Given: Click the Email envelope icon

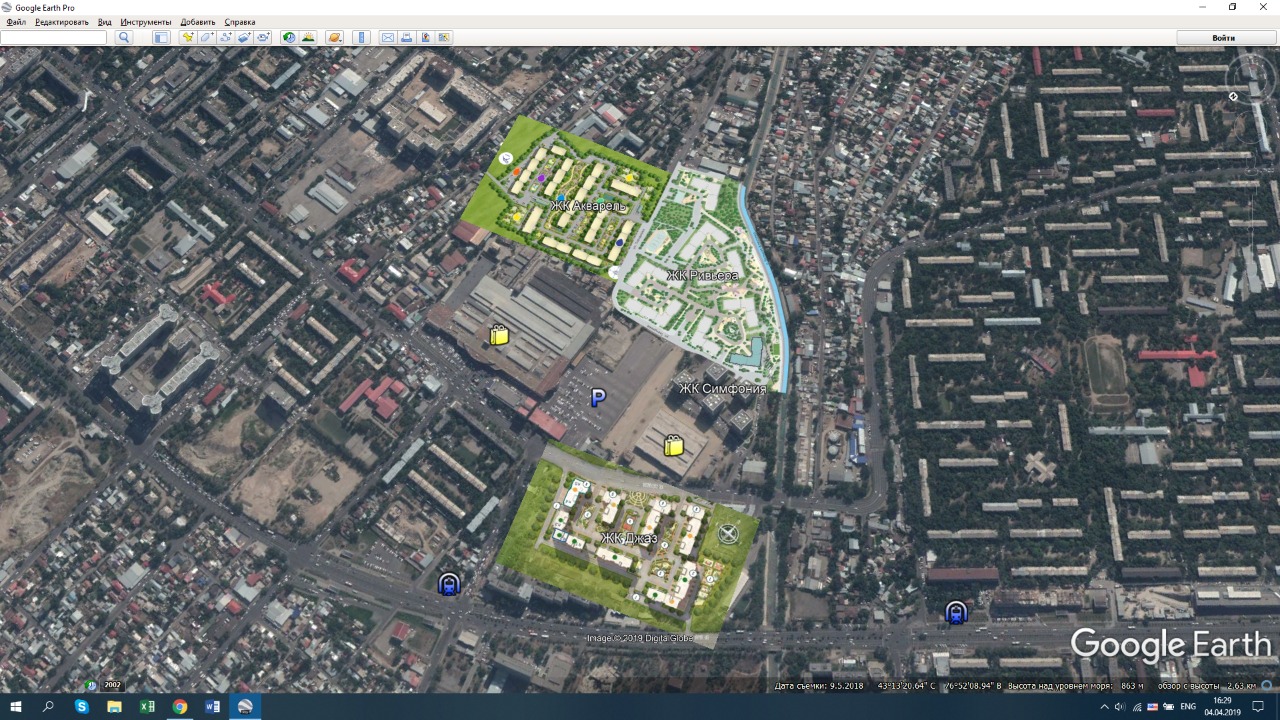Looking at the screenshot, I should click(388, 37).
